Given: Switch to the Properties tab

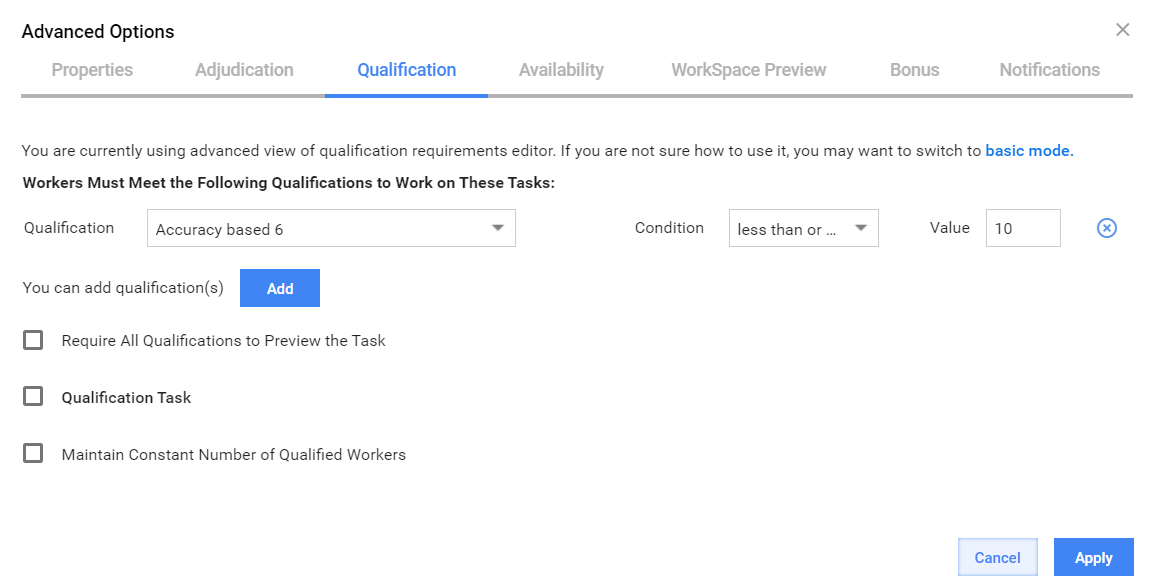Looking at the screenshot, I should click(x=92, y=70).
